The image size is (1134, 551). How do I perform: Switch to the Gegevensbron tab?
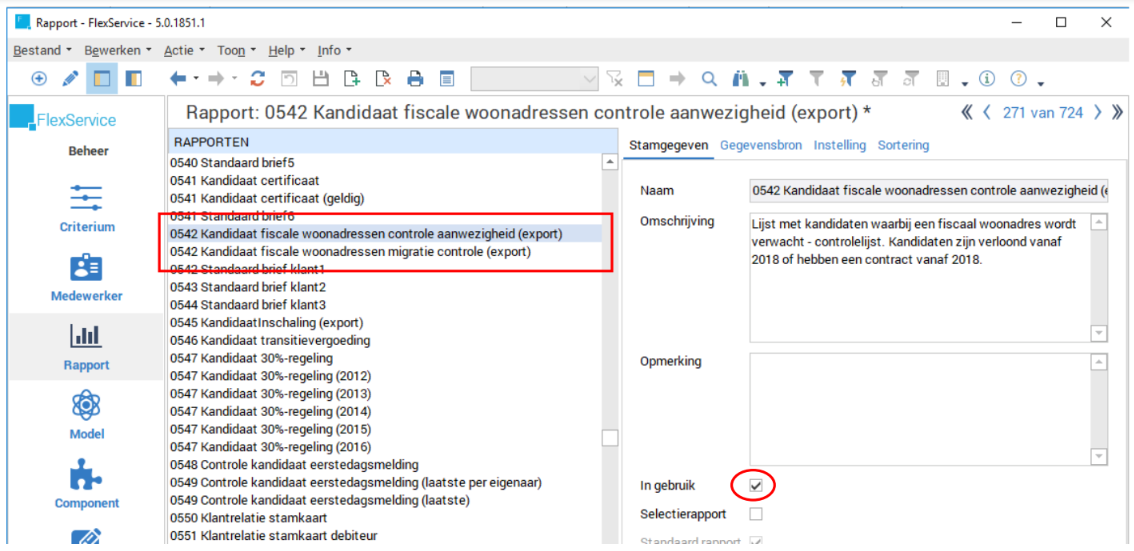click(760, 145)
